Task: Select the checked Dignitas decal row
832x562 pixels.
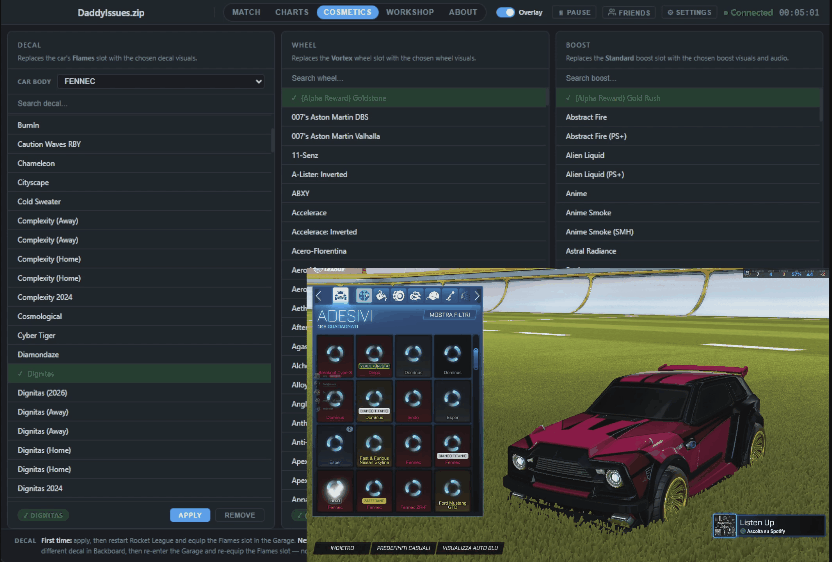Action: pos(140,374)
